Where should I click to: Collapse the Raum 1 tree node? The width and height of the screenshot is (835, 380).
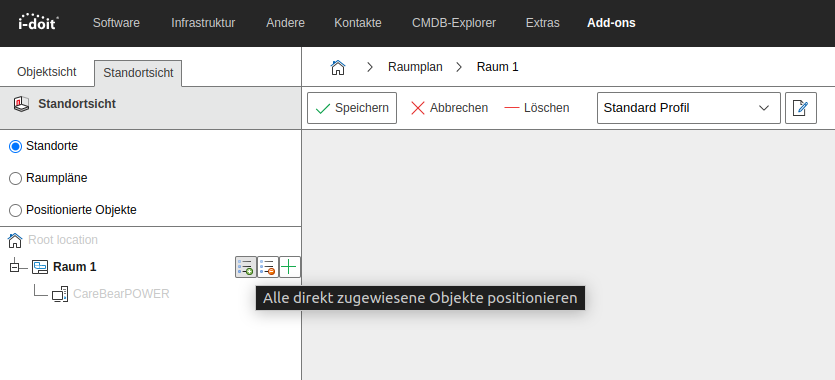[14, 267]
